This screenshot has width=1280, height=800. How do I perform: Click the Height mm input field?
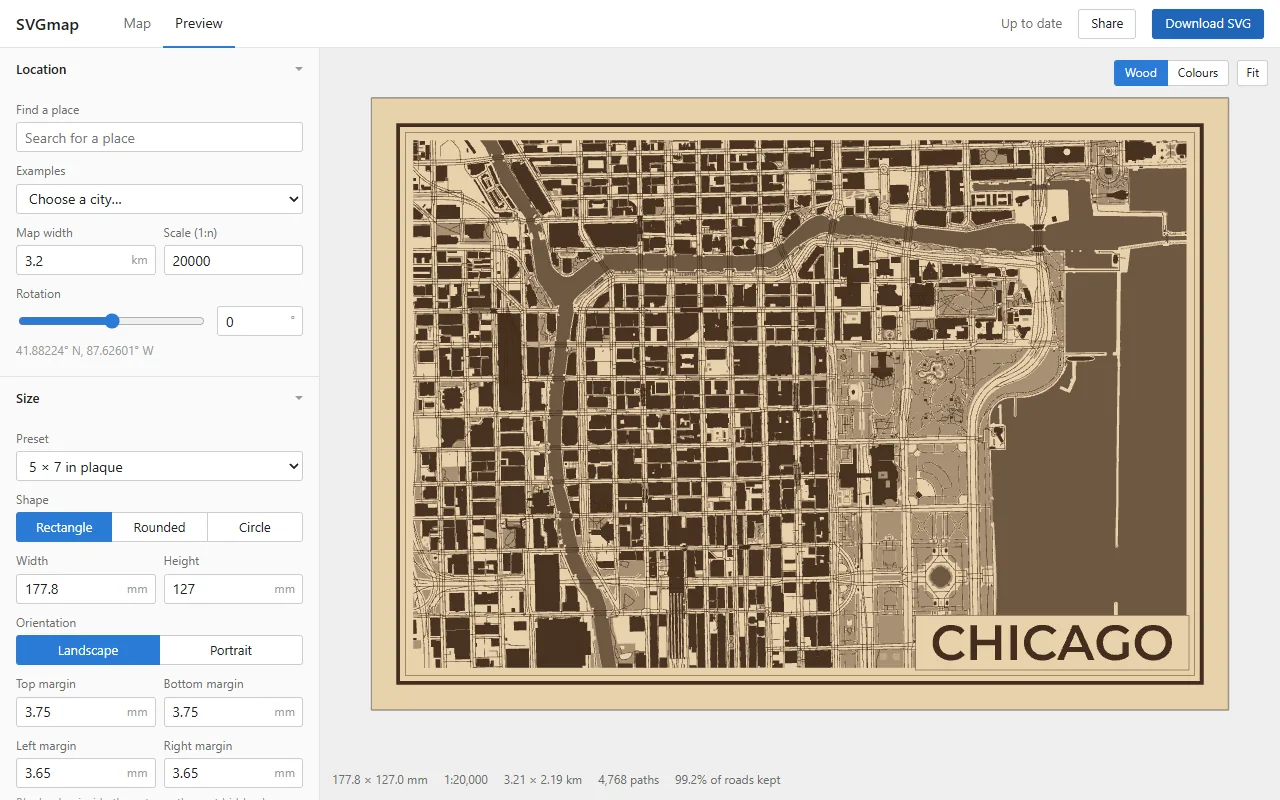pyautogui.click(x=233, y=589)
